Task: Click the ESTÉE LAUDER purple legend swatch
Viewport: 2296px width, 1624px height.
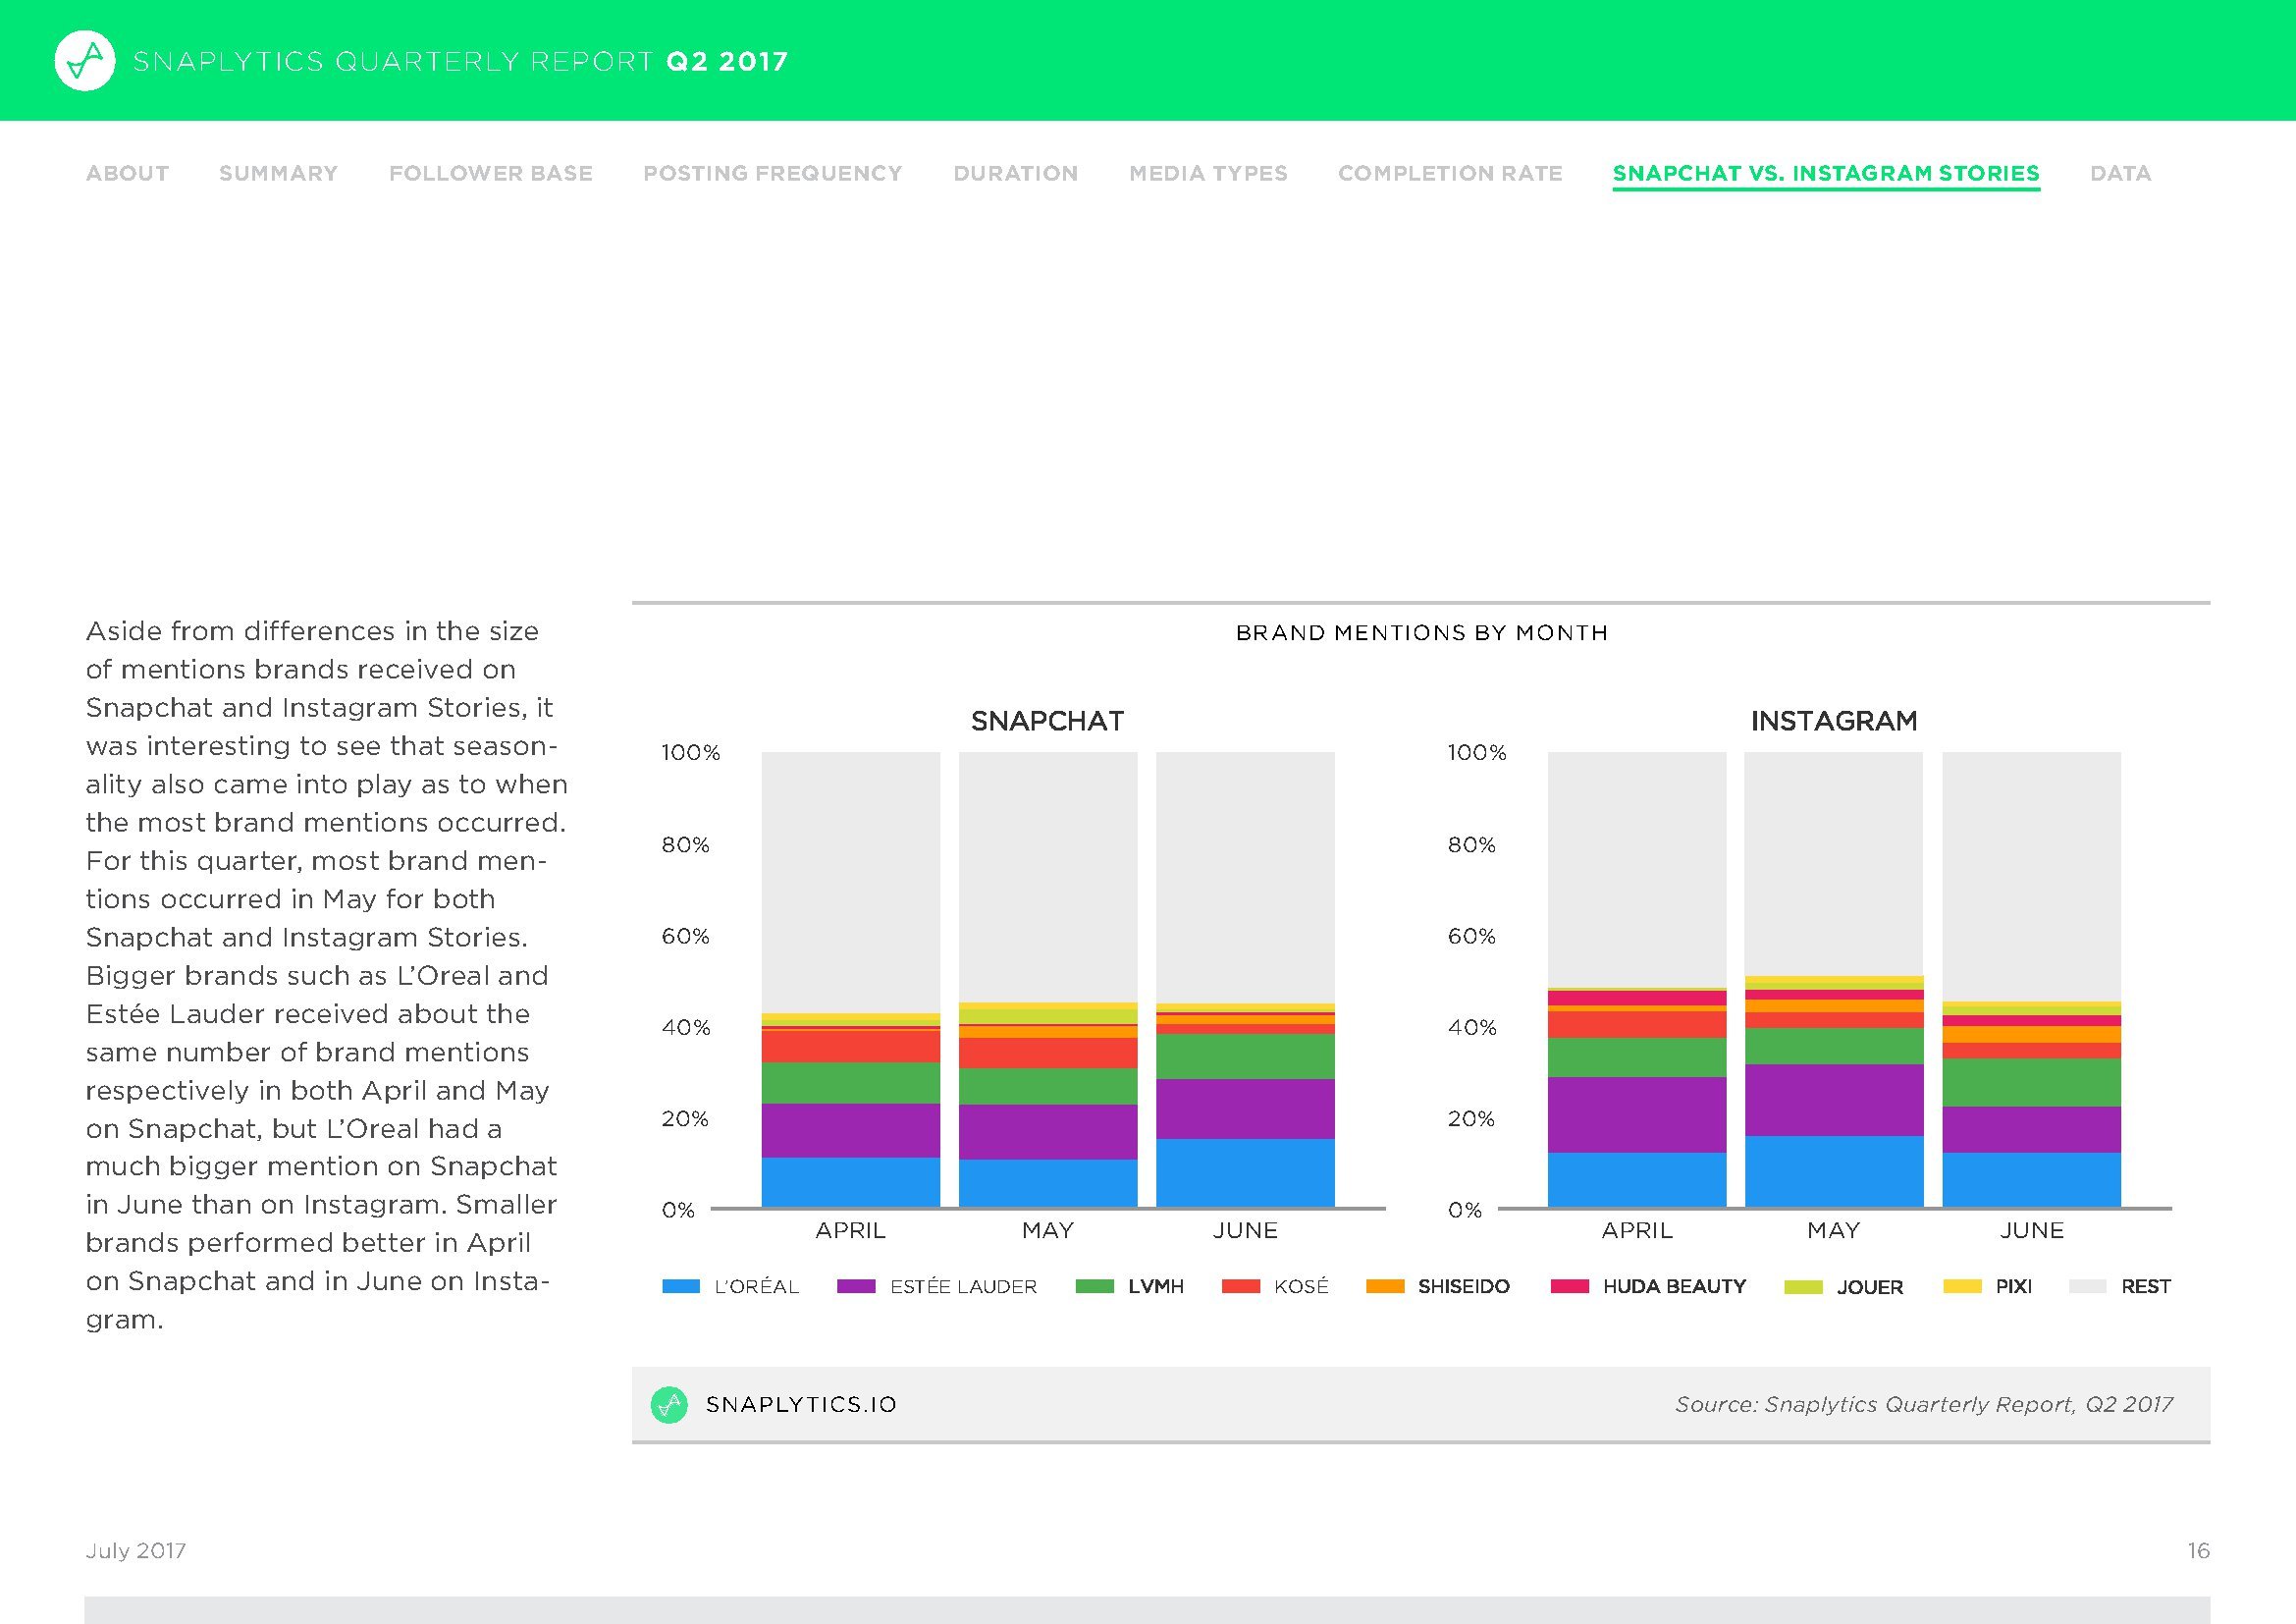Action: (856, 1287)
